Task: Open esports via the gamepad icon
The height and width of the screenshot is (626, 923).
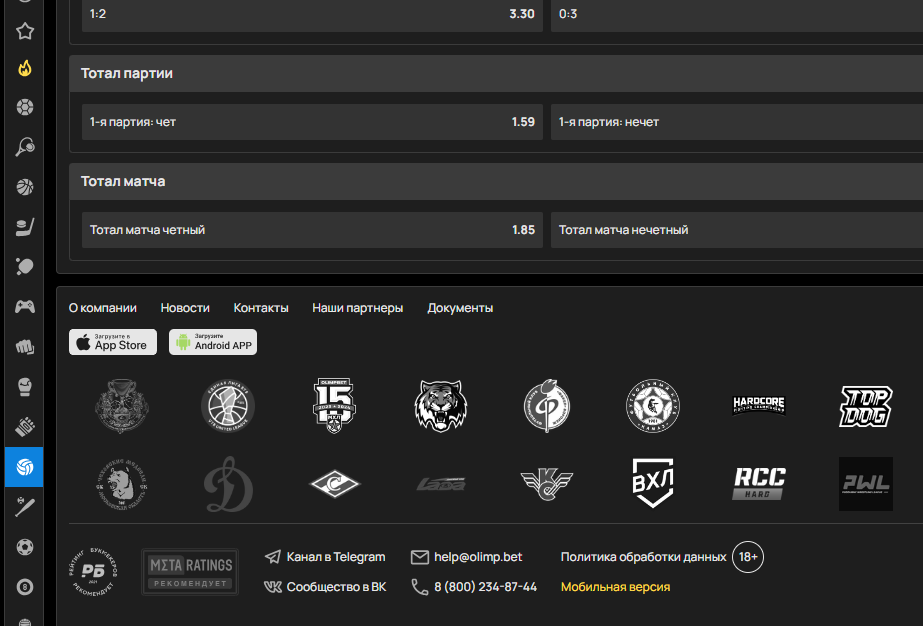Action: point(25,306)
